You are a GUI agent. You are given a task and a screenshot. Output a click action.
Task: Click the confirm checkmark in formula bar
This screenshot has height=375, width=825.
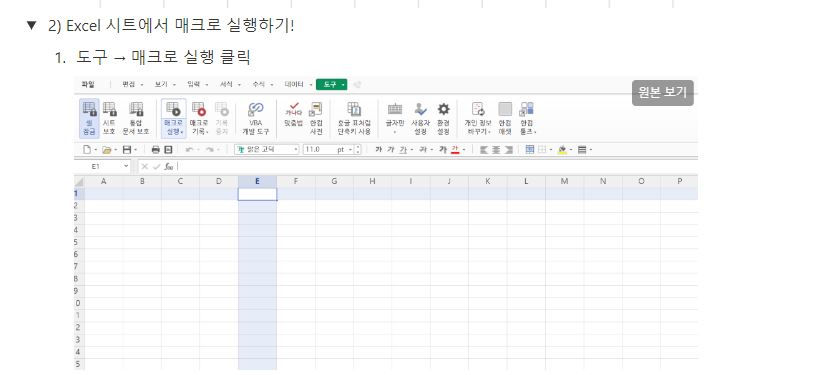pyautogui.click(x=156, y=166)
